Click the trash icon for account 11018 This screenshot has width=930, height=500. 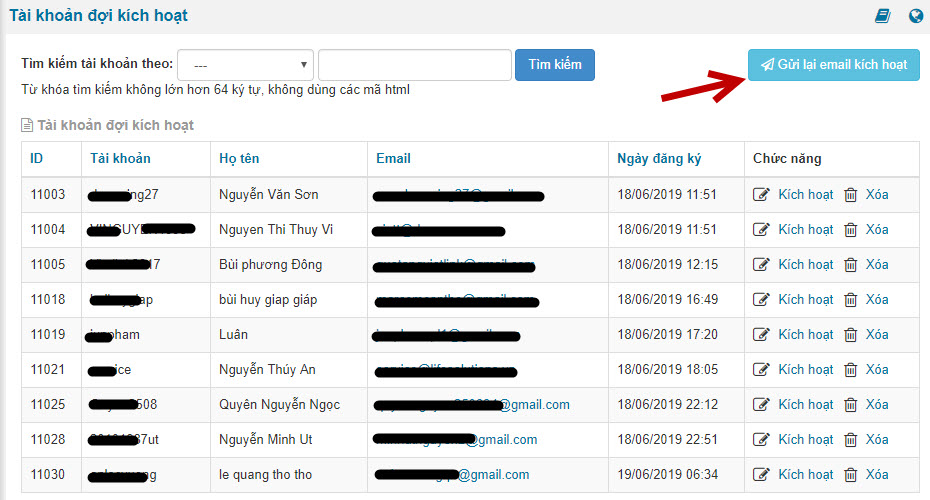click(851, 300)
